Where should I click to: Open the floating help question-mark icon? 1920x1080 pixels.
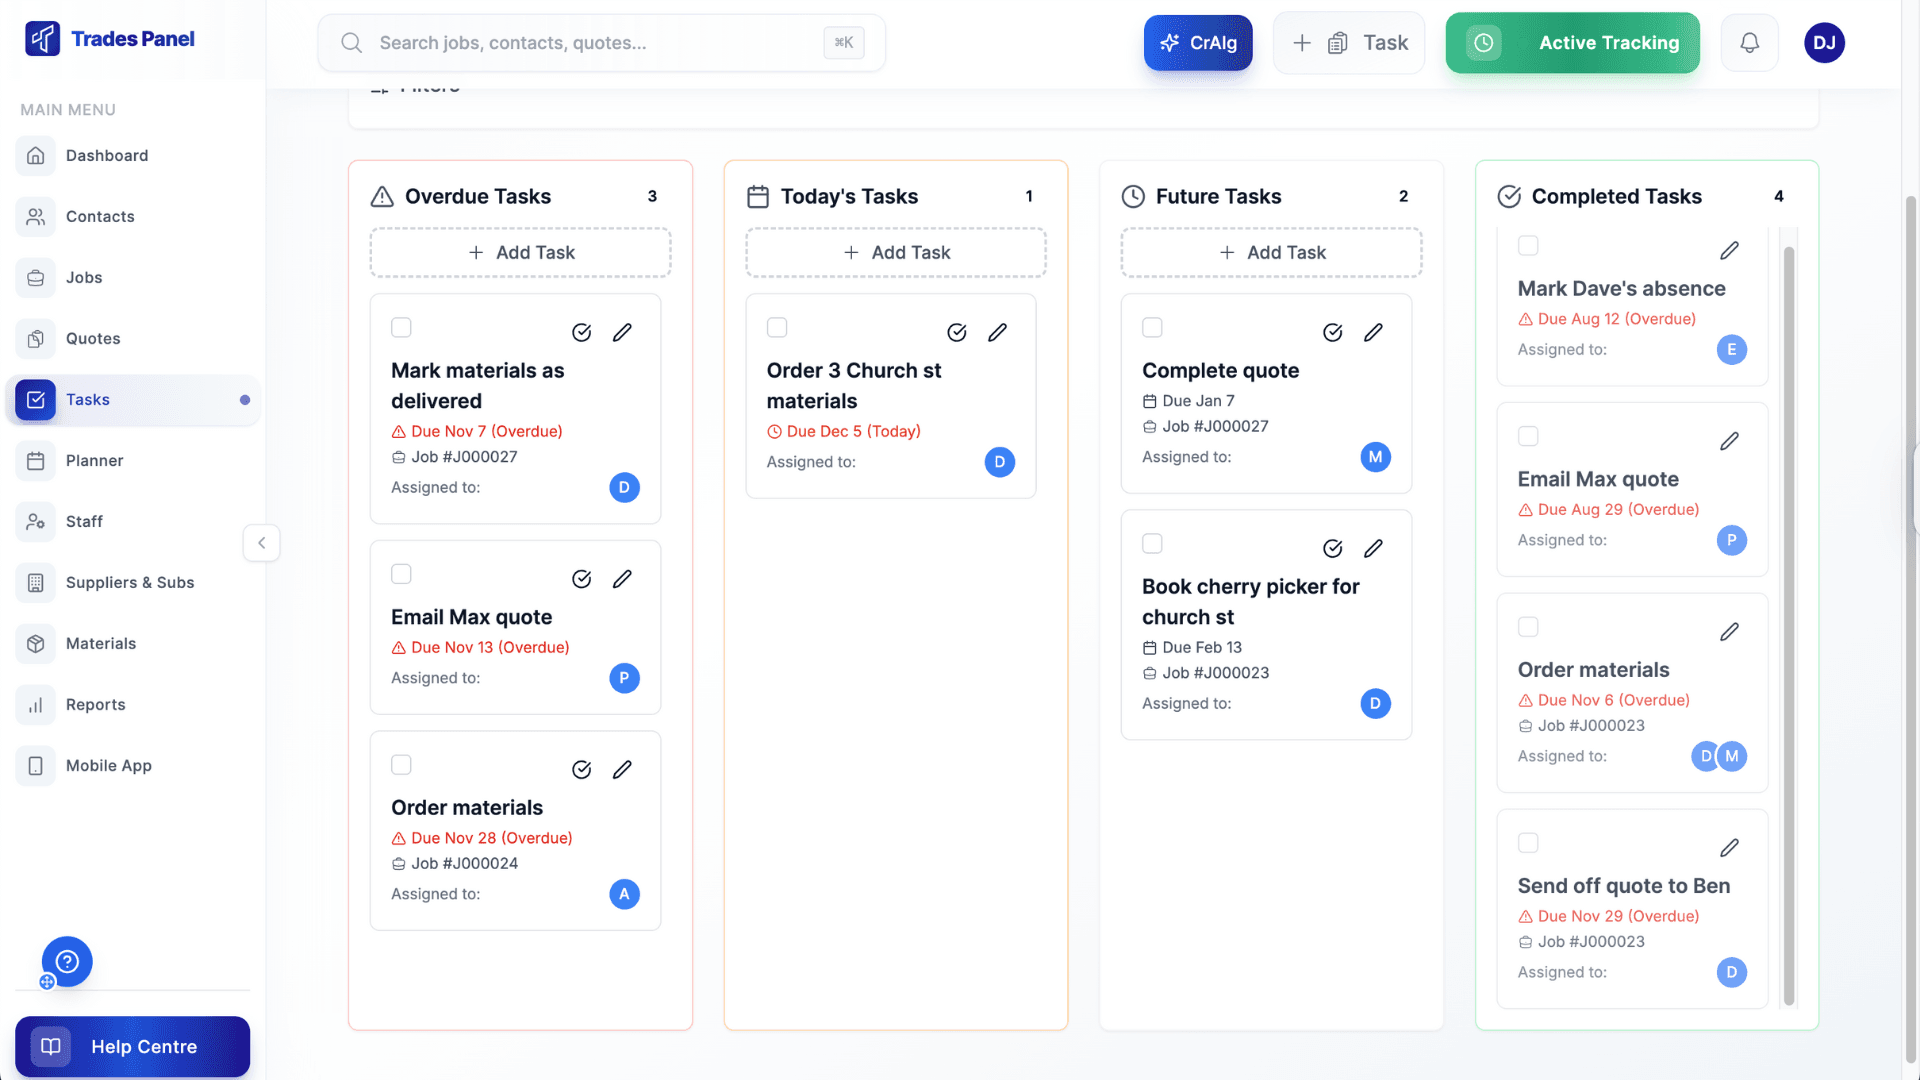pyautogui.click(x=67, y=961)
